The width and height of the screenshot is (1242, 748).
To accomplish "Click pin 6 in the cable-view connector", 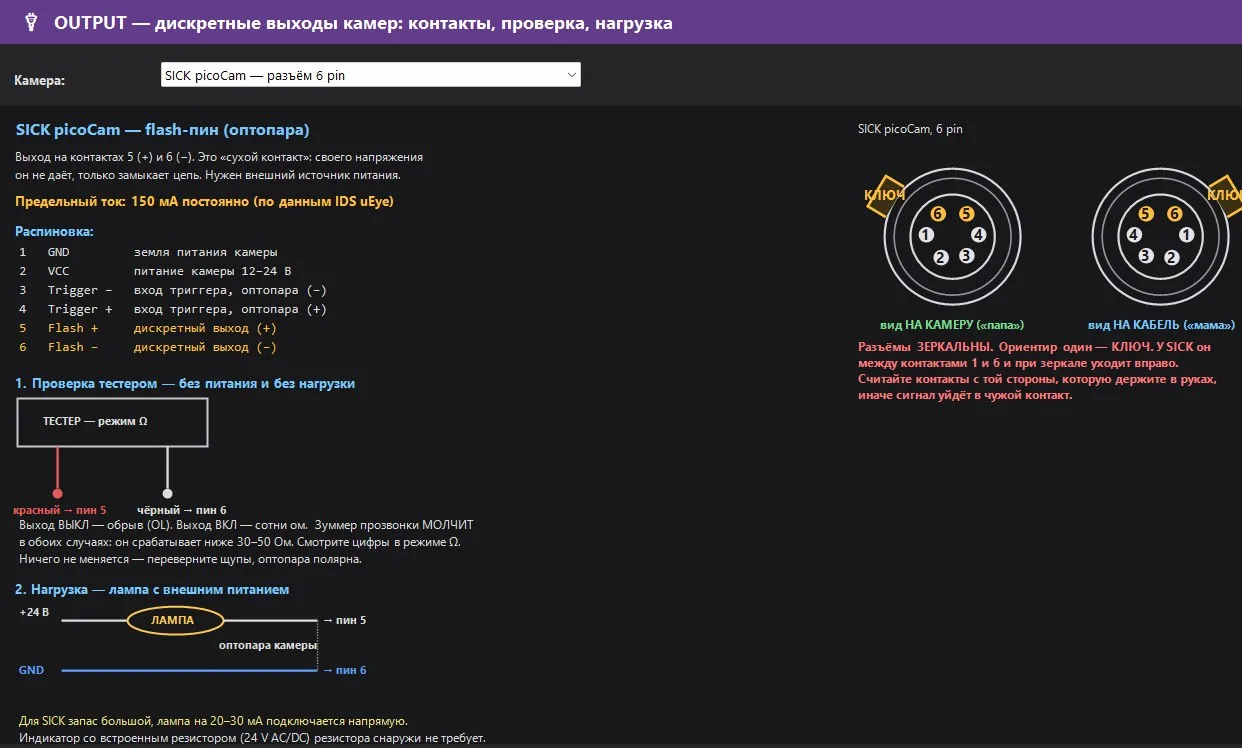I will pyautogui.click(x=1174, y=214).
